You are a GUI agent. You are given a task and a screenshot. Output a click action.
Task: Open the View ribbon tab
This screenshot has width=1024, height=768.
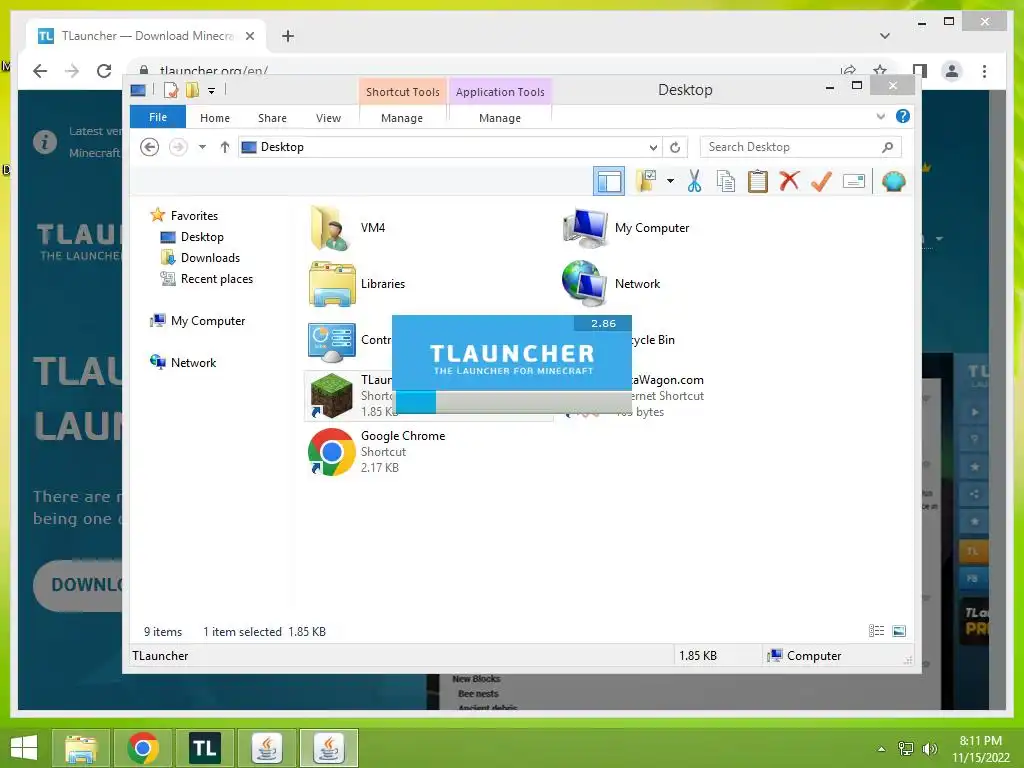pos(328,118)
